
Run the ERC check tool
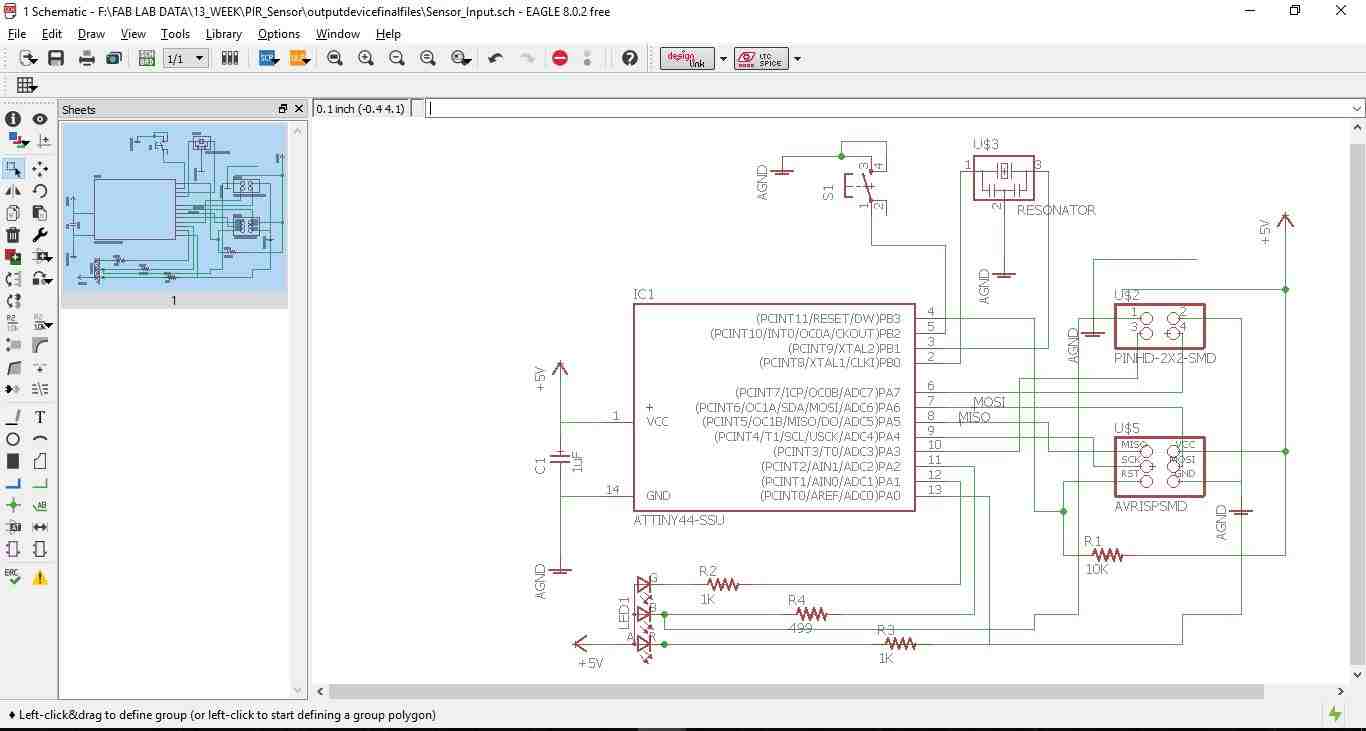(13, 577)
